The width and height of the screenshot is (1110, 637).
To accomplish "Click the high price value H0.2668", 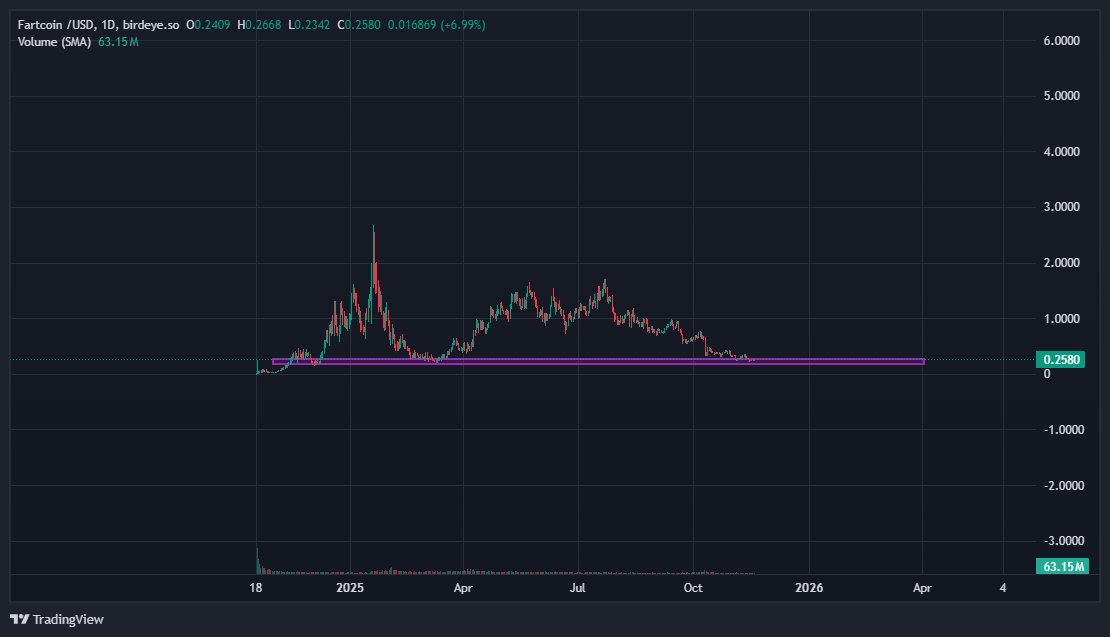I will coord(259,25).
